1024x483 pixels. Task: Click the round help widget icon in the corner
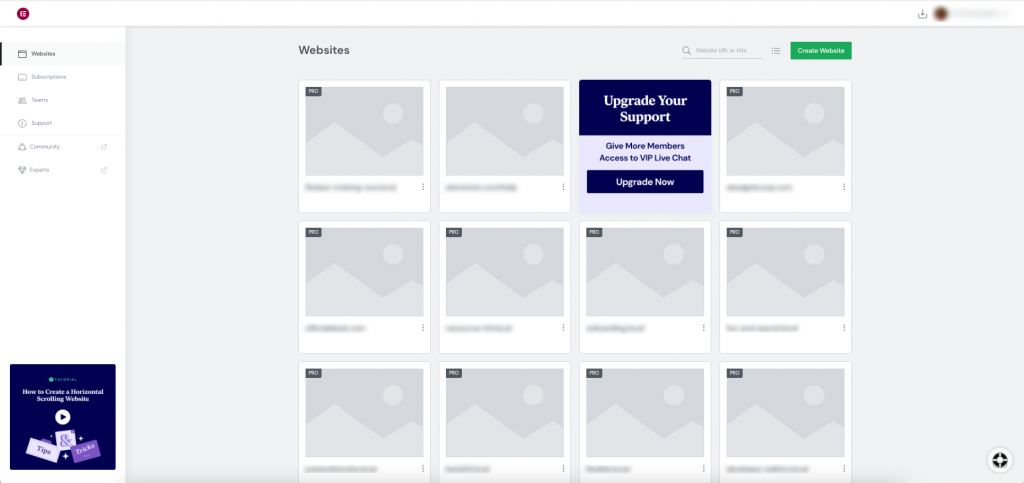tap(998, 459)
